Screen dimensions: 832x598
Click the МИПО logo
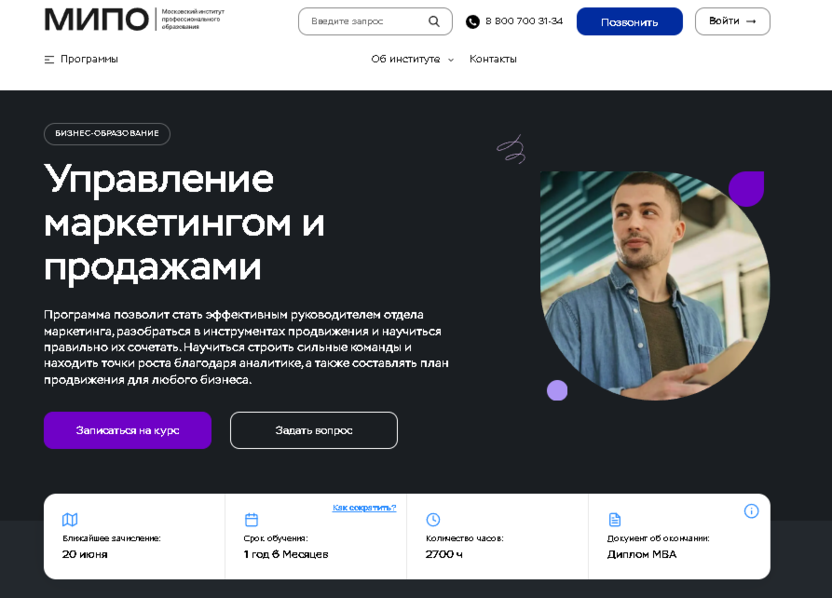click(x=135, y=20)
